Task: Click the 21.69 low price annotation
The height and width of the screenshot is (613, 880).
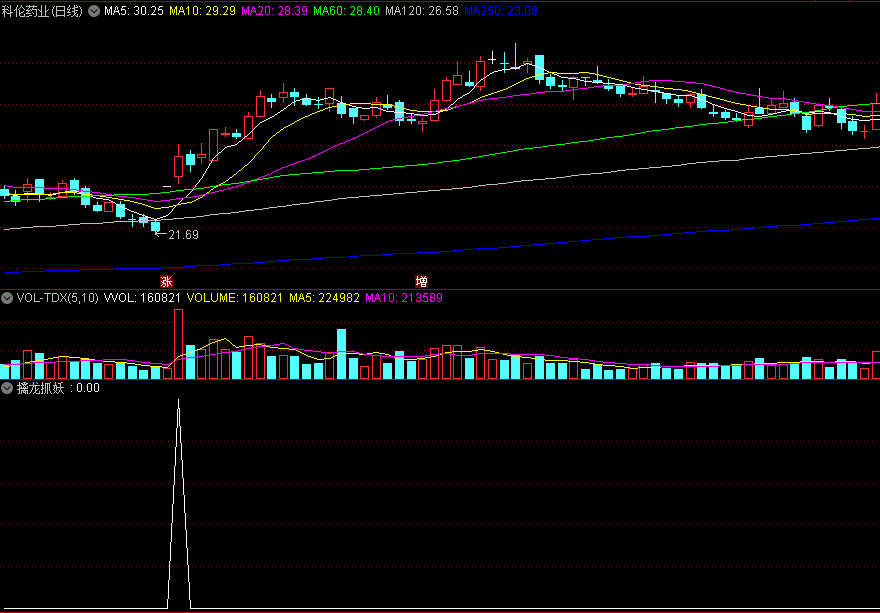Action: click(x=184, y=235)
